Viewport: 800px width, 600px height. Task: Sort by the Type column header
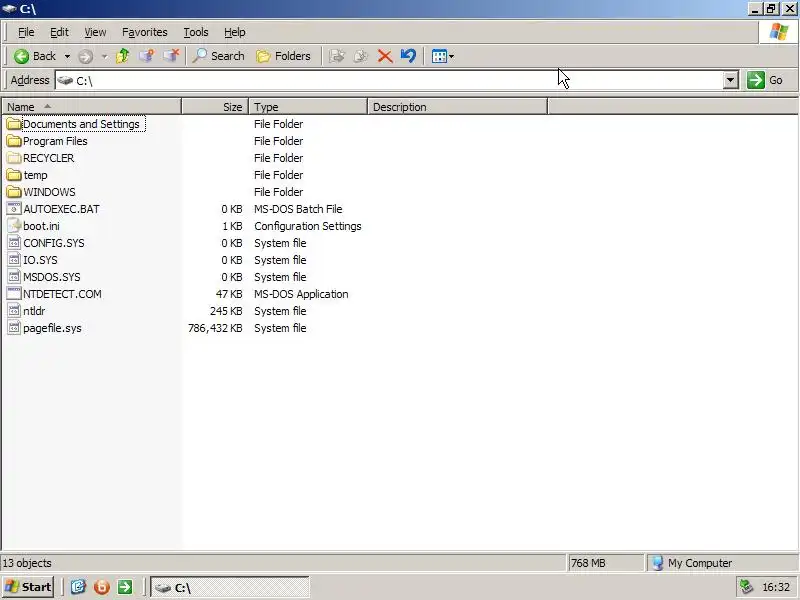(308, 107)
